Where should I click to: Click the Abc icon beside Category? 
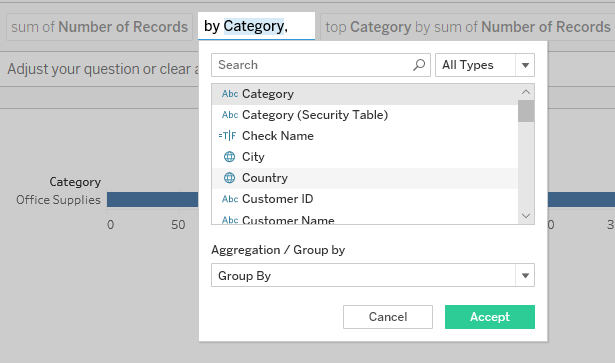coord(230,94)
